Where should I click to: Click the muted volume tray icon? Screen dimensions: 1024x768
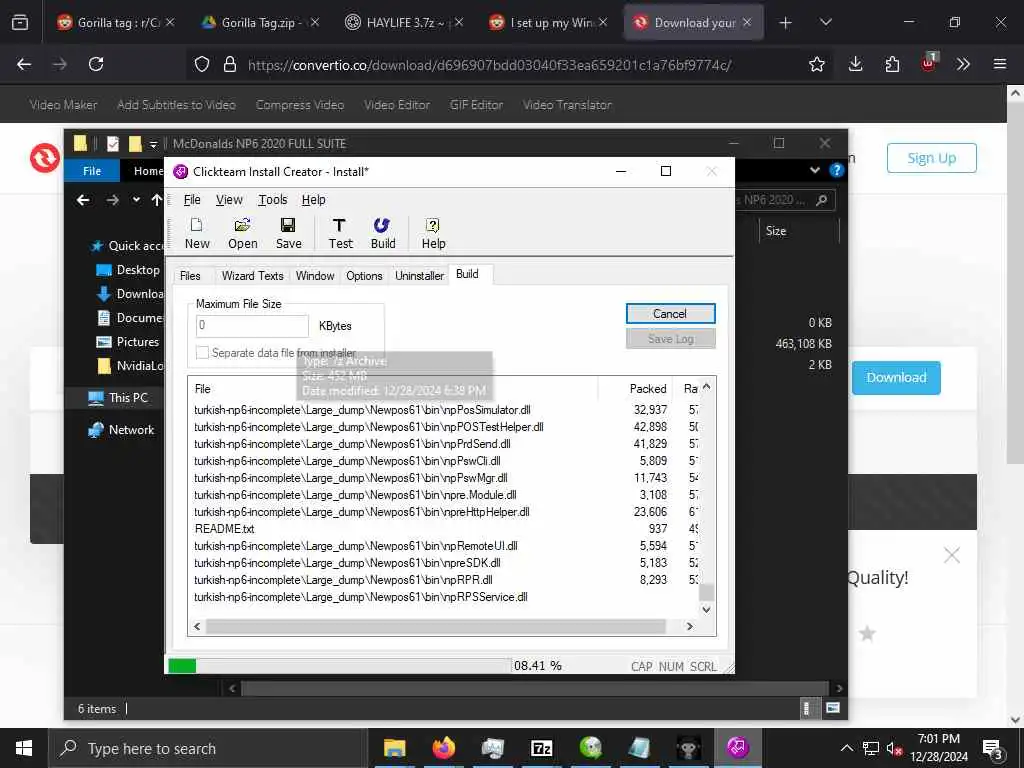coord(894,748)
